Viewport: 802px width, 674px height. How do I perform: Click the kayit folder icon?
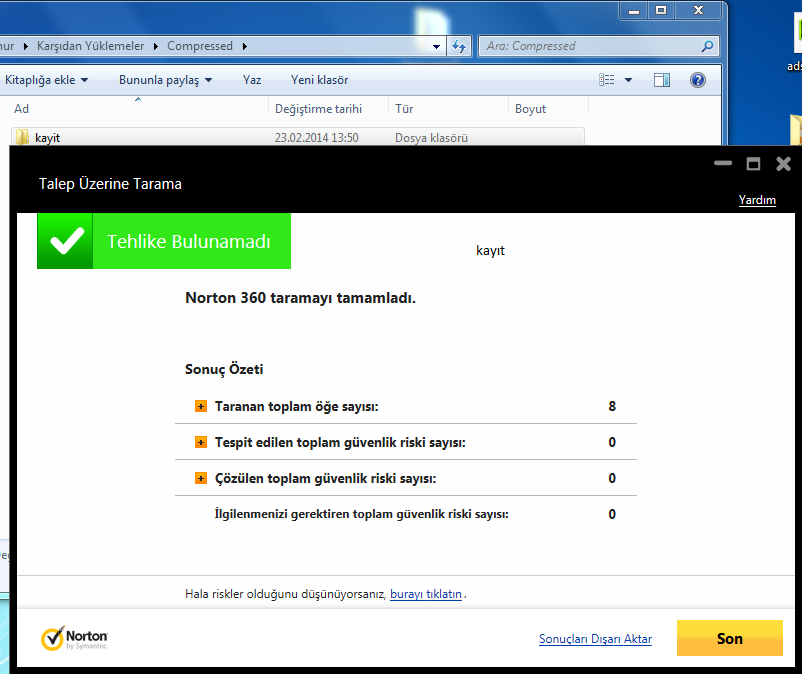pos(22,137)
